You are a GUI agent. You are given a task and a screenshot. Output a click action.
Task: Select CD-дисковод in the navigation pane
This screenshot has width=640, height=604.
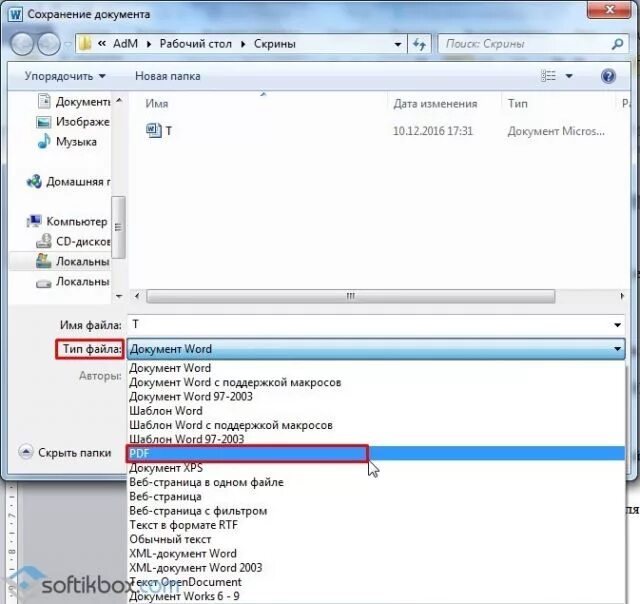click(73, 241)
